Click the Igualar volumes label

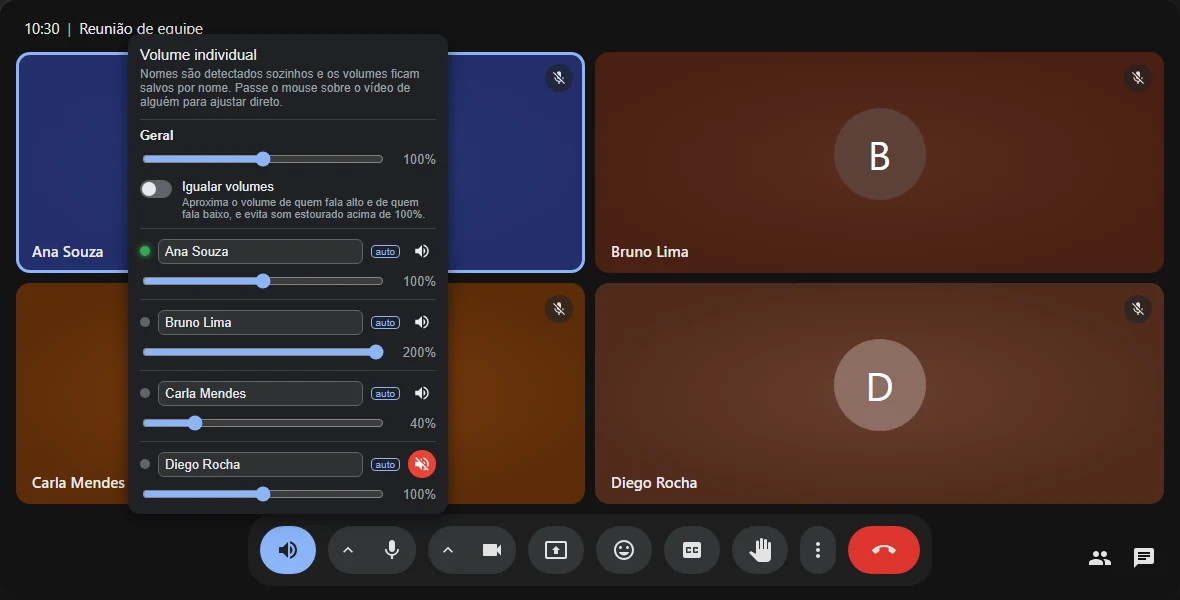(228, 187)
